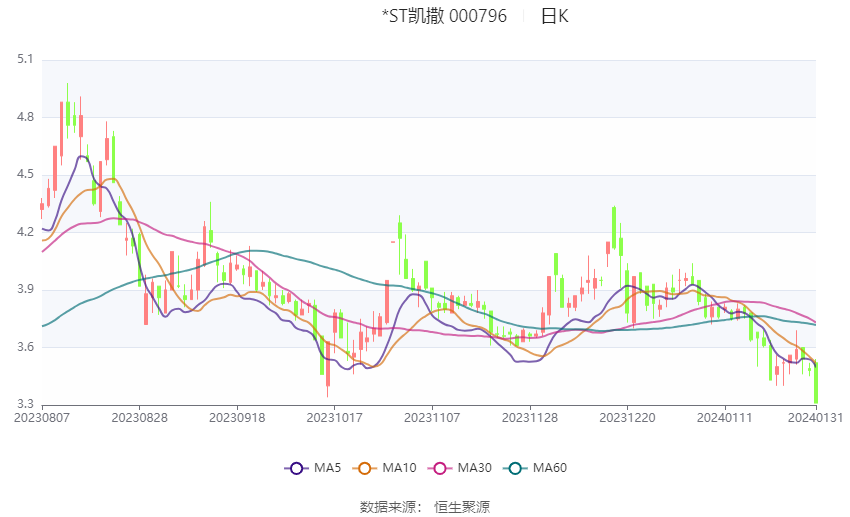Select the 20231220 date axis label
The width and height of the screenshot is (850, 517).
pos(627,418)
